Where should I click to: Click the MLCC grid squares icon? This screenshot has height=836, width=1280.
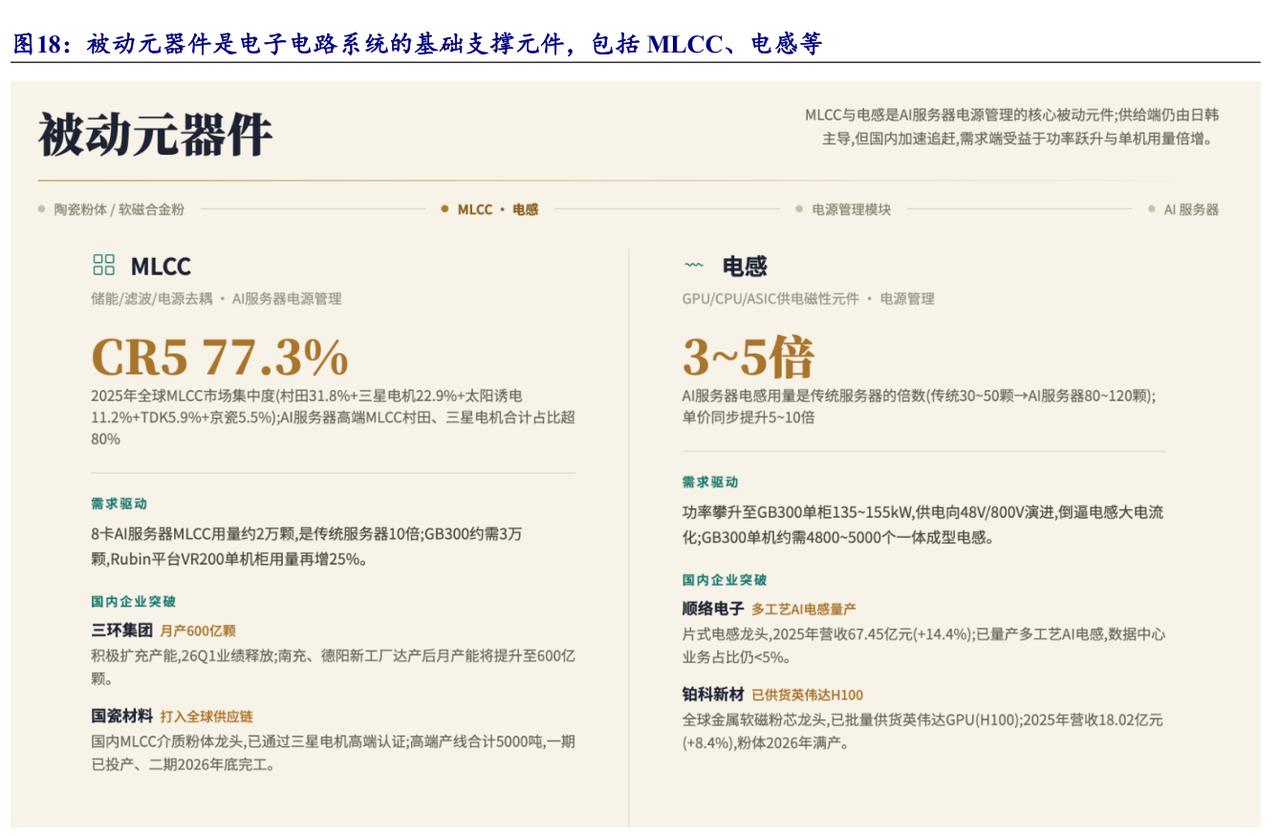click(104, 265)
